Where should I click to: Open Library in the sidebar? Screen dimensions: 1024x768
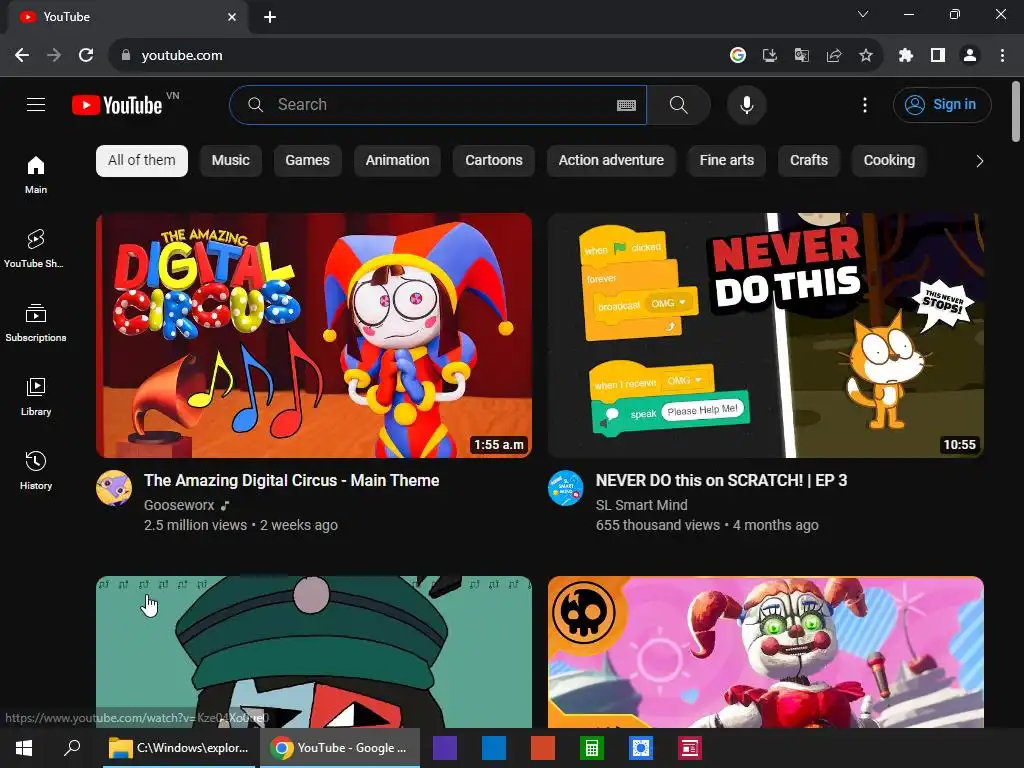pyautogui.click(x=36, y=396)
